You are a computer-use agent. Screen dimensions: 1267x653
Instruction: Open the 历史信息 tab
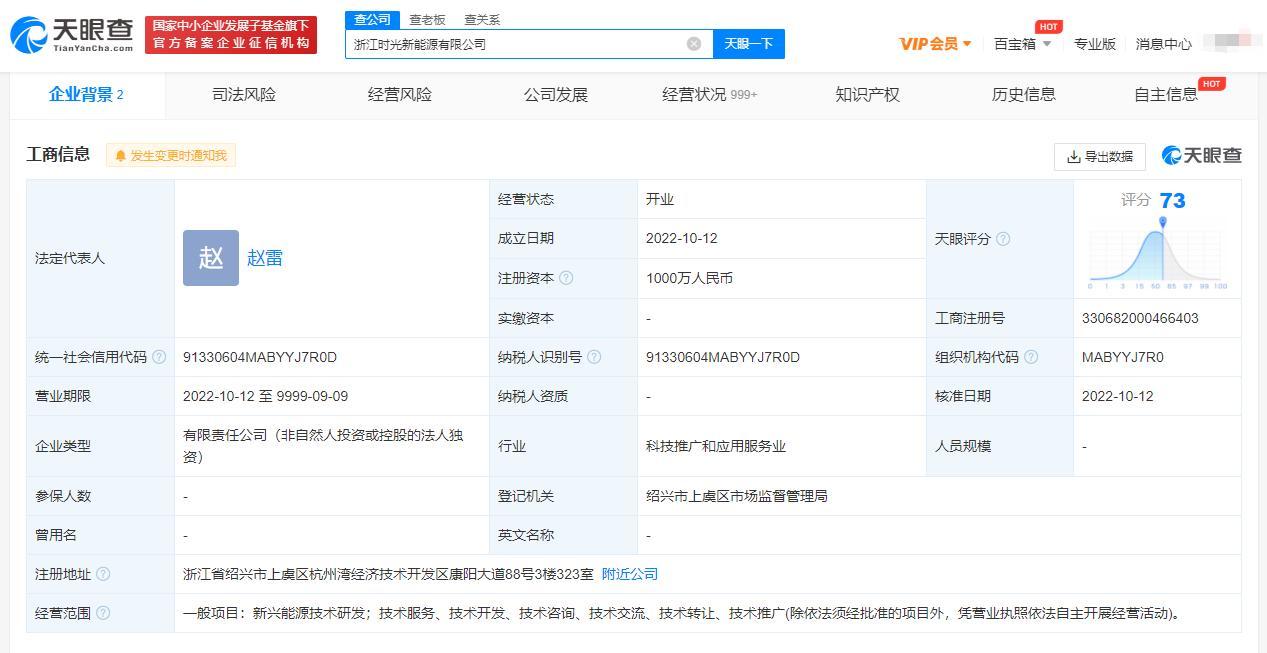pos(1024,95)
